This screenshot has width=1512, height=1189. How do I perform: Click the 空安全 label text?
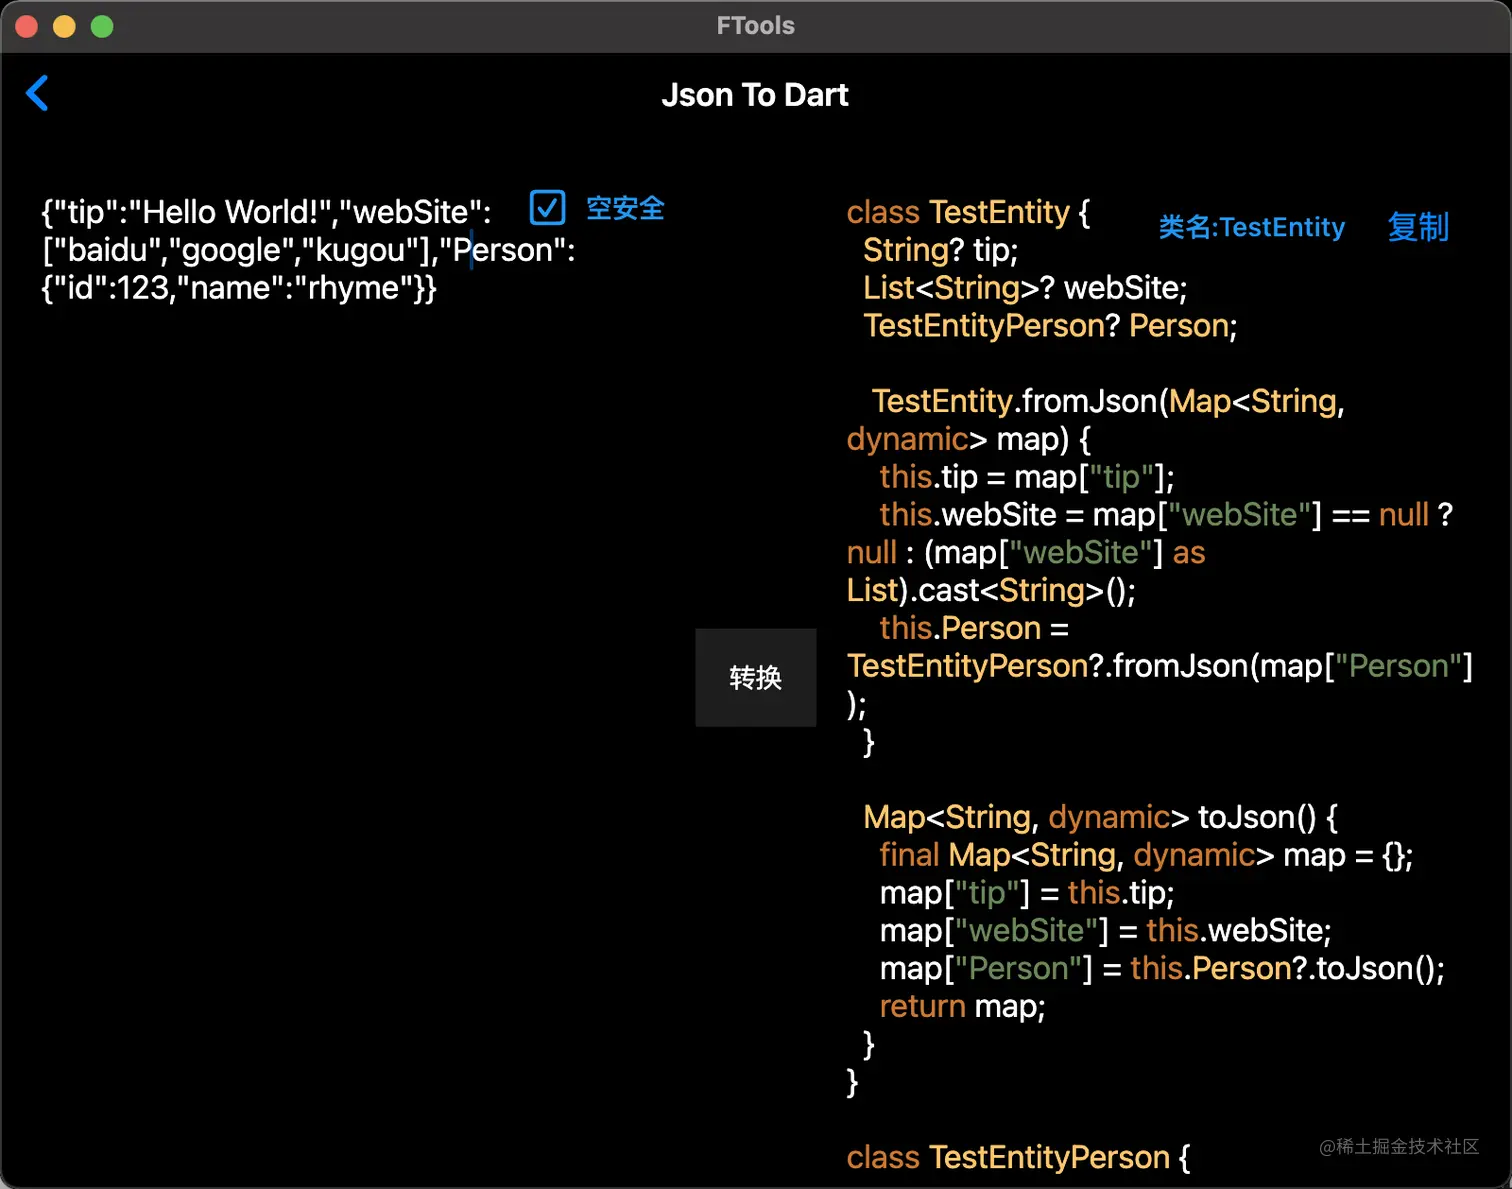coord(625,208)
